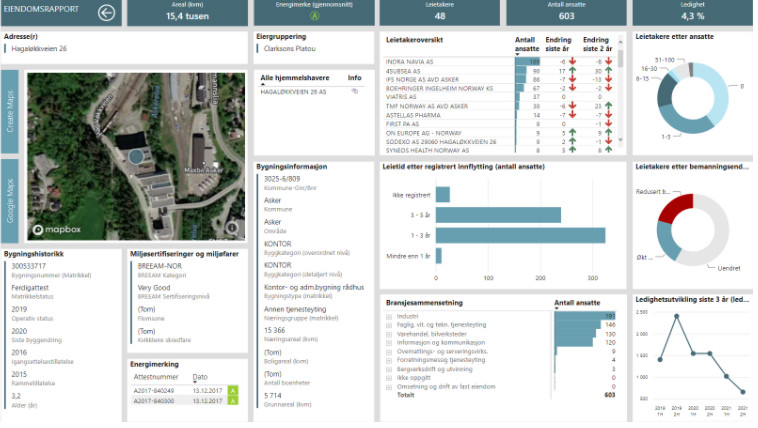Select the Ikke registrert lease bar
Viewport: 758px width, 428px height.
pyautogui.click(x=442, y=194)
